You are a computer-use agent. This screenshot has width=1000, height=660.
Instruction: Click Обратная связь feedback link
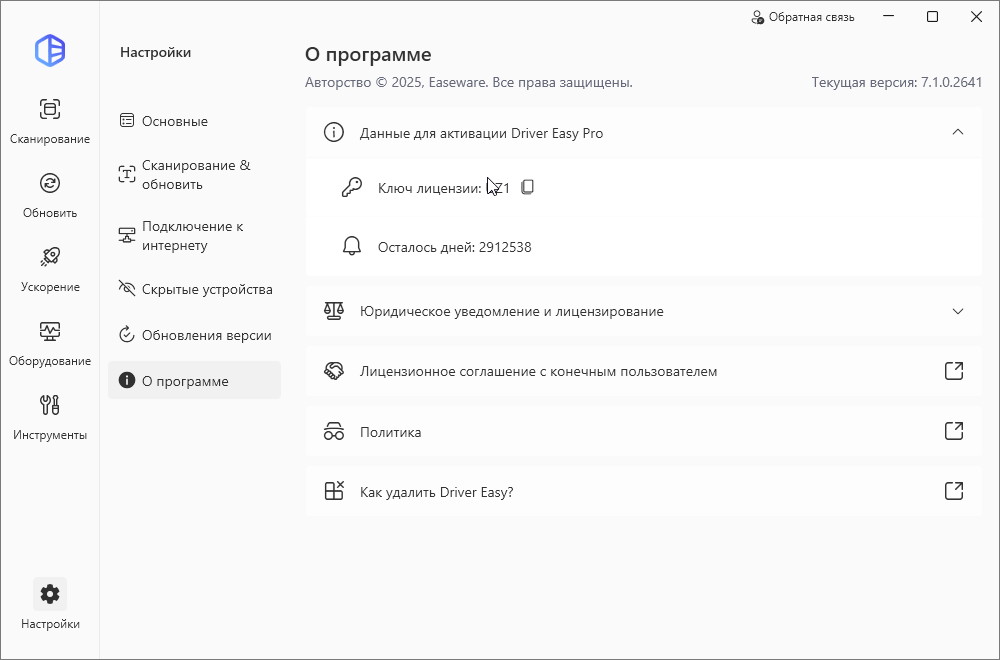pos(802,17)
